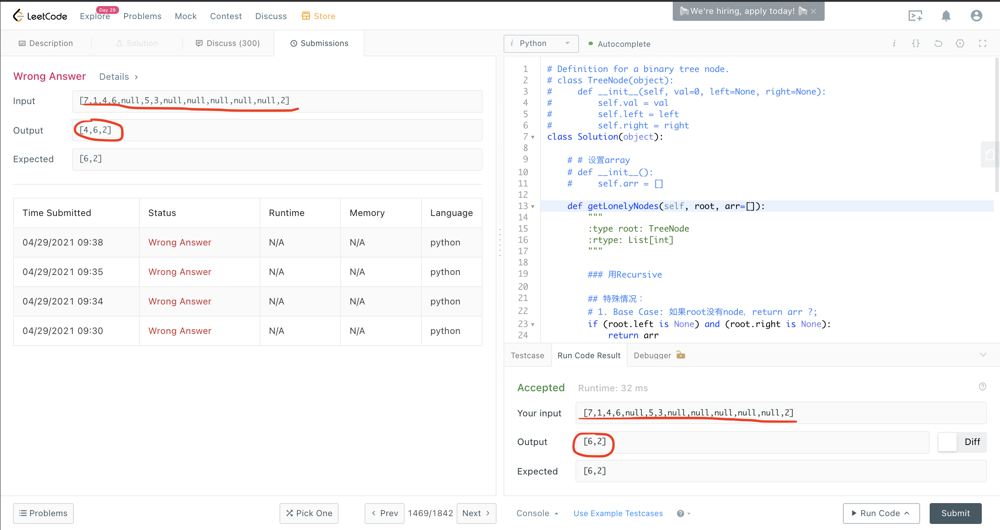1000x530 pixels.
Task: Open the user profile avatar menu
Action: 976,16
